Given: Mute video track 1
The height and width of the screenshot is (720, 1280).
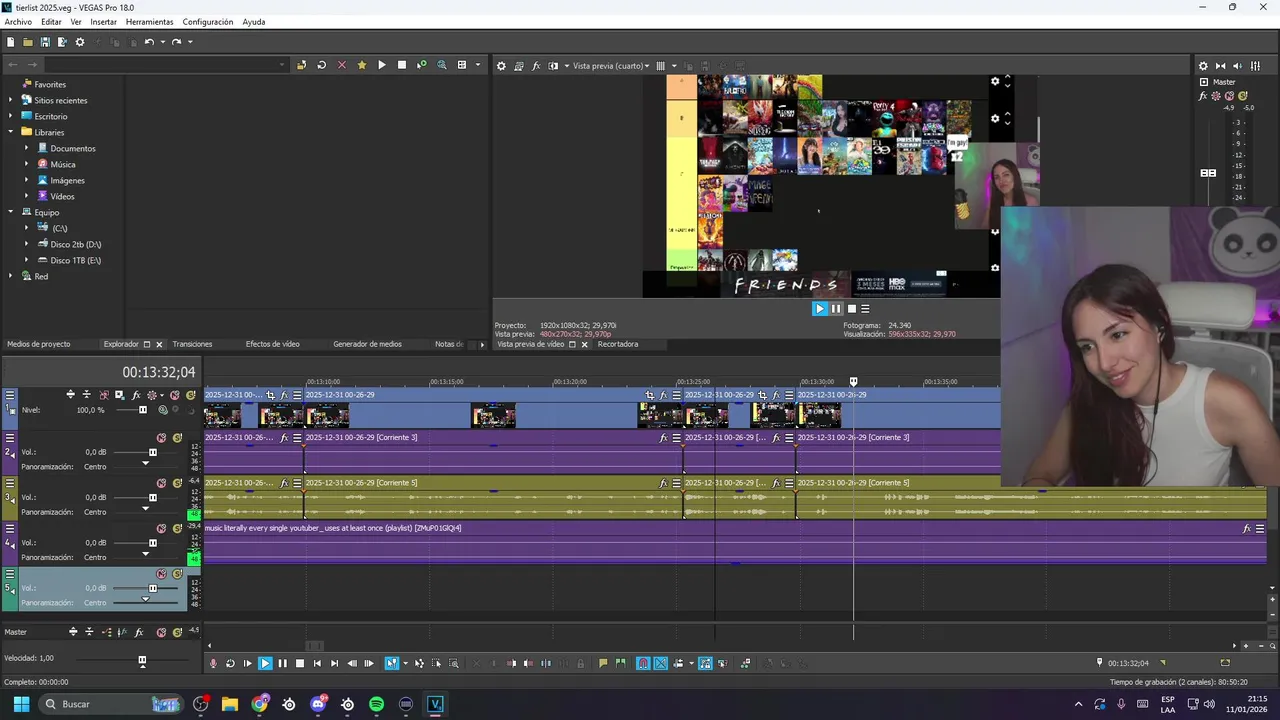Looking at the screenshot, I should click(x=175, y=395).
